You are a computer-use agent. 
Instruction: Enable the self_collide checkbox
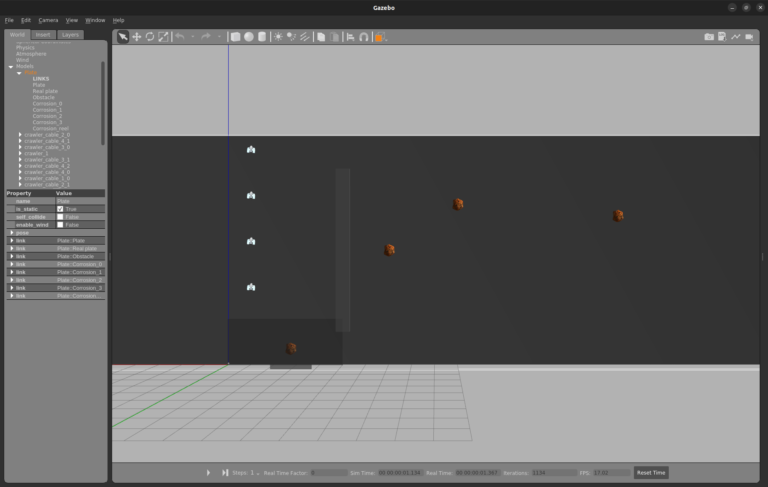[x=60, y=217]
